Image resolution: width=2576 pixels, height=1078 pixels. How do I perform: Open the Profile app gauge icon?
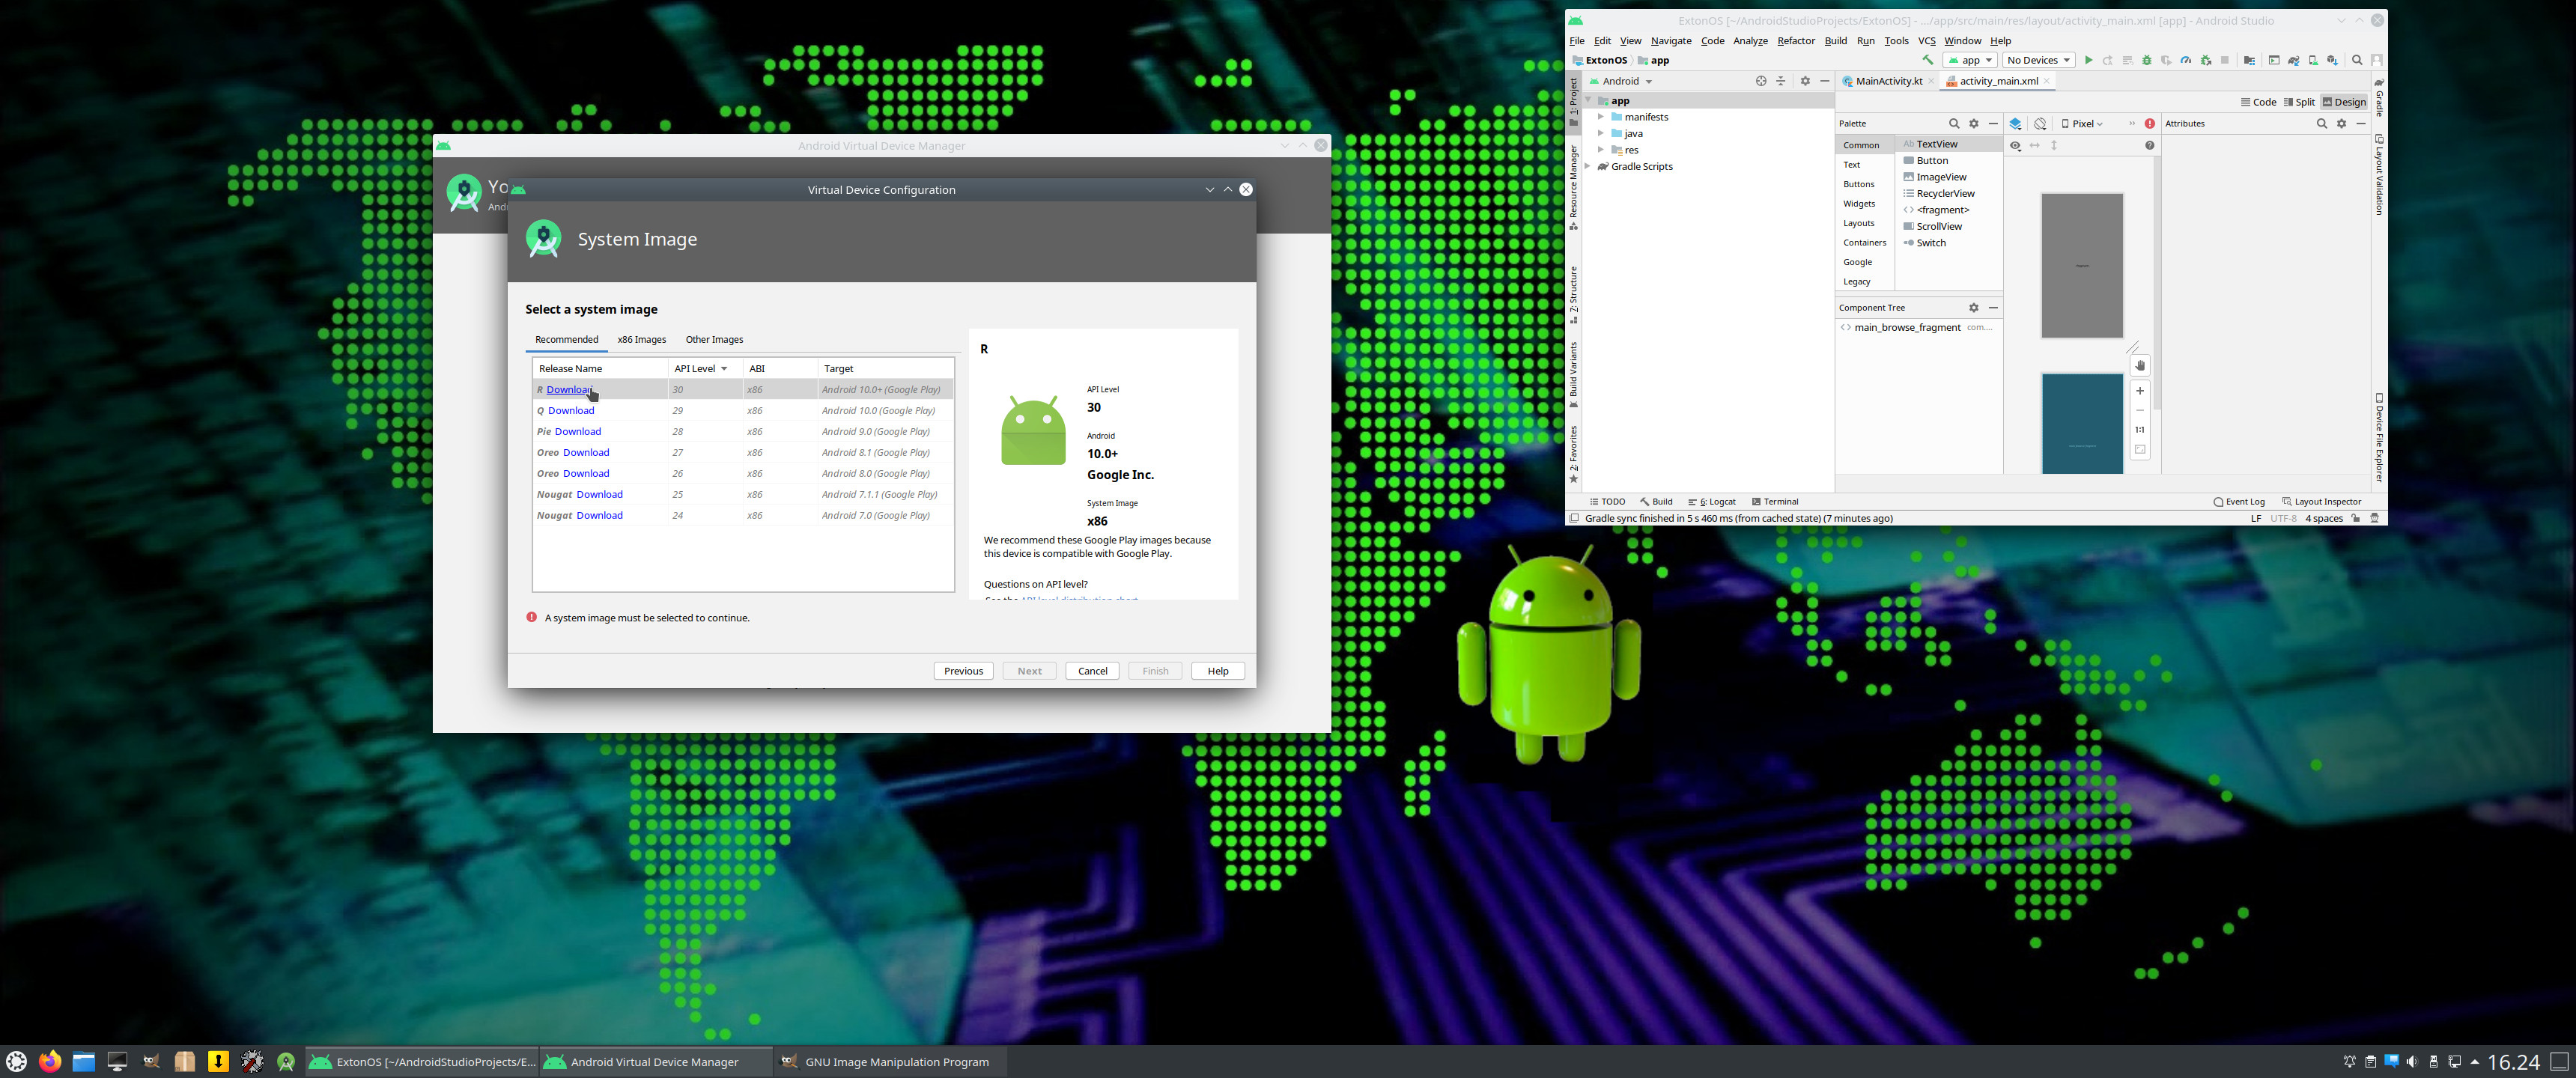click(x=2186, y=60)
